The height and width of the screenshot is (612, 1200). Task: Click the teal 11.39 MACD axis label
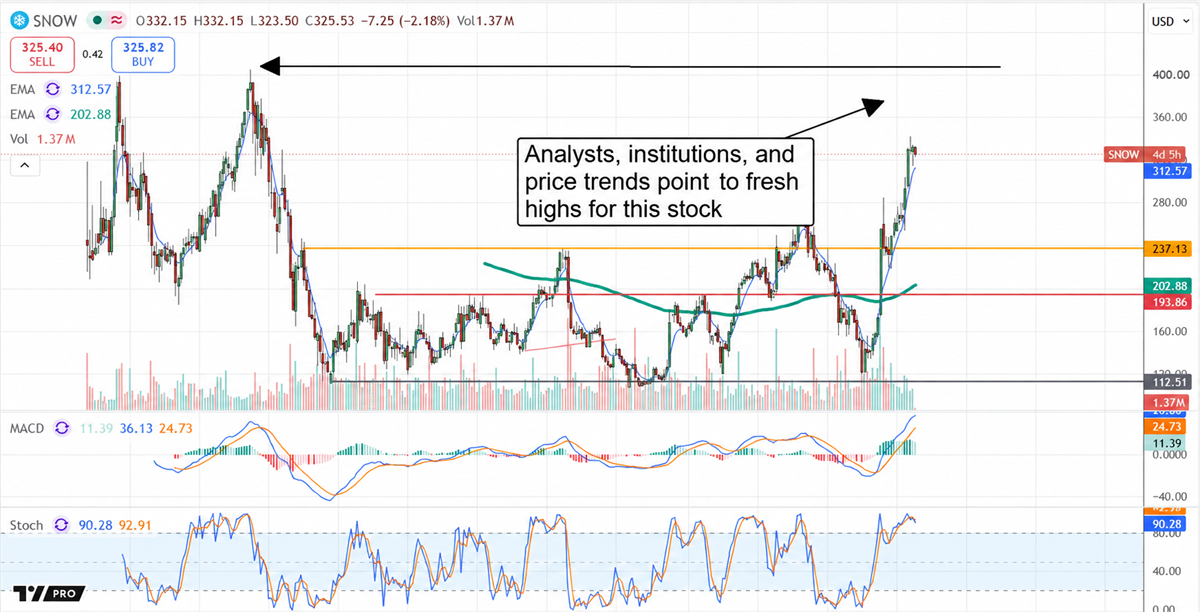point(1164,441)
